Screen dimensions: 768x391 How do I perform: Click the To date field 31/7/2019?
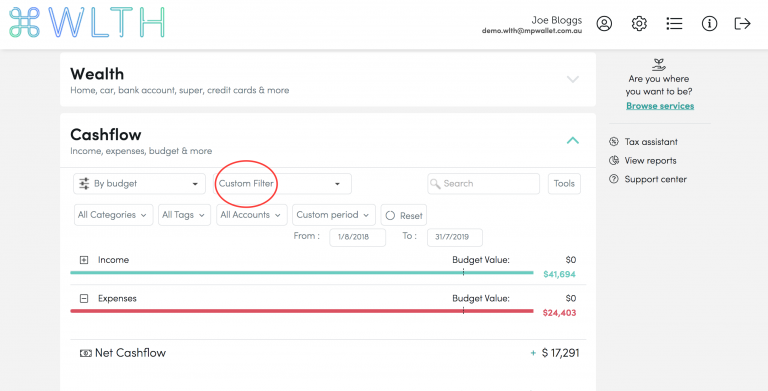tap(455, 237)
